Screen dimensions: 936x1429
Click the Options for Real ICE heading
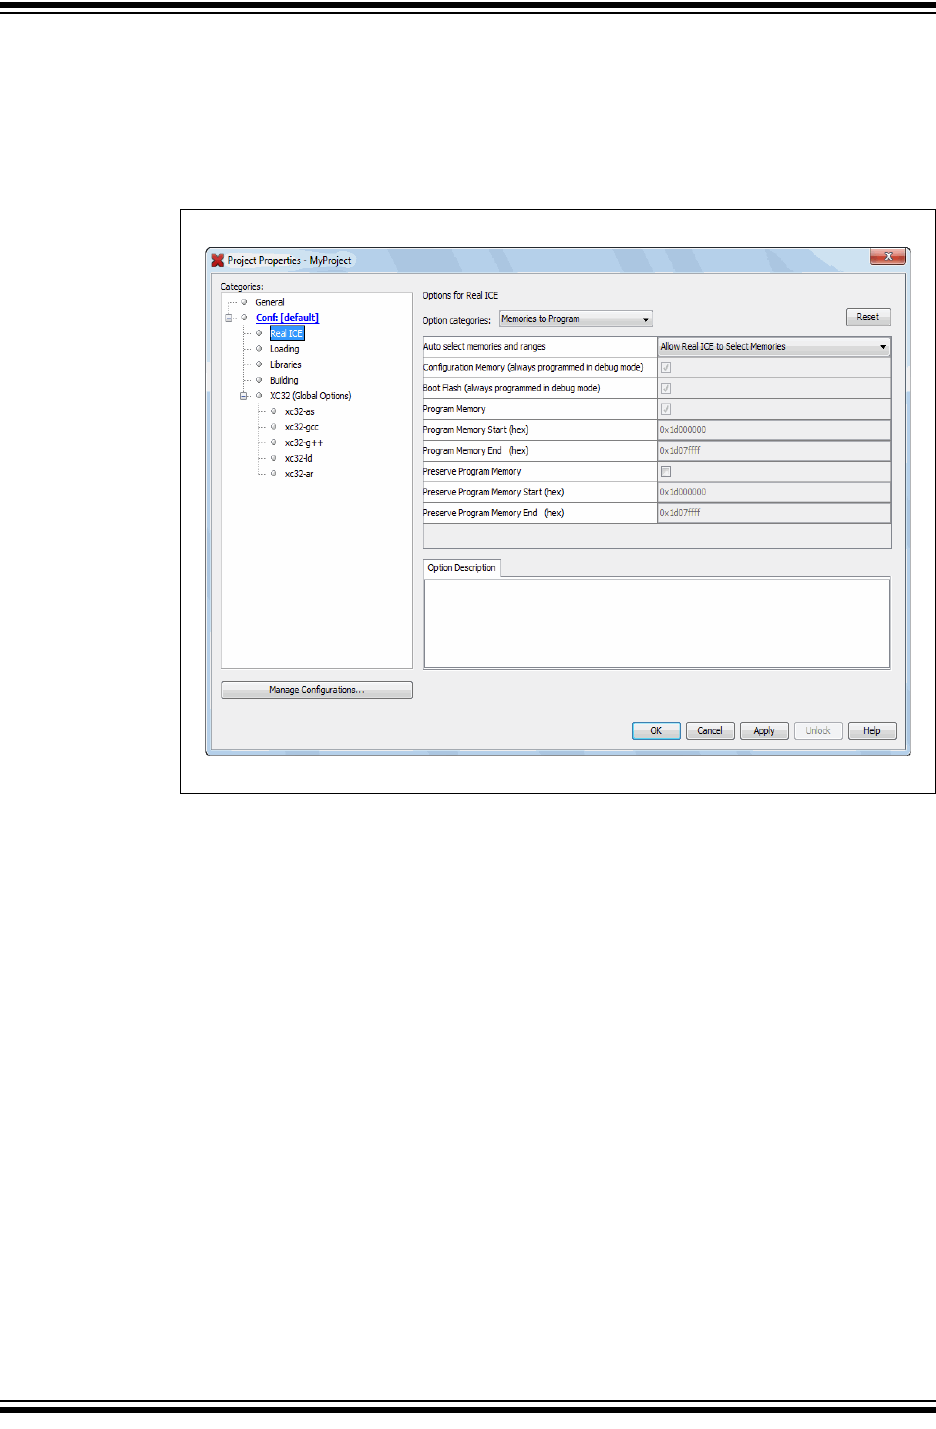(x=460, y=296)
